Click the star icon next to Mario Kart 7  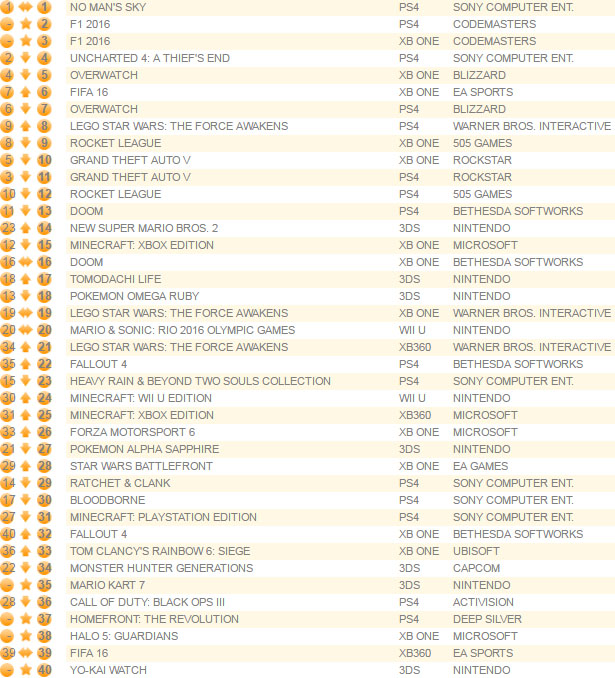[26, 585]
